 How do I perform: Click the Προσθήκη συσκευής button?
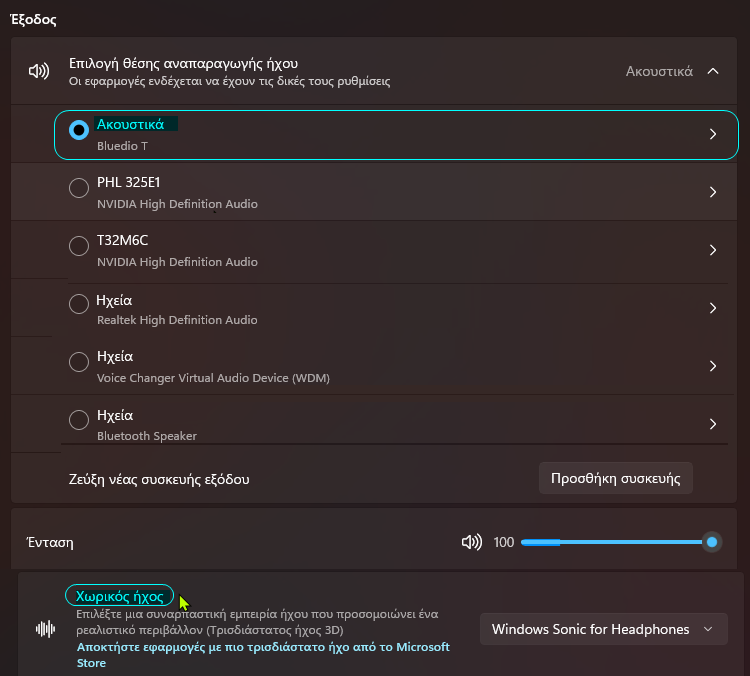616,478
